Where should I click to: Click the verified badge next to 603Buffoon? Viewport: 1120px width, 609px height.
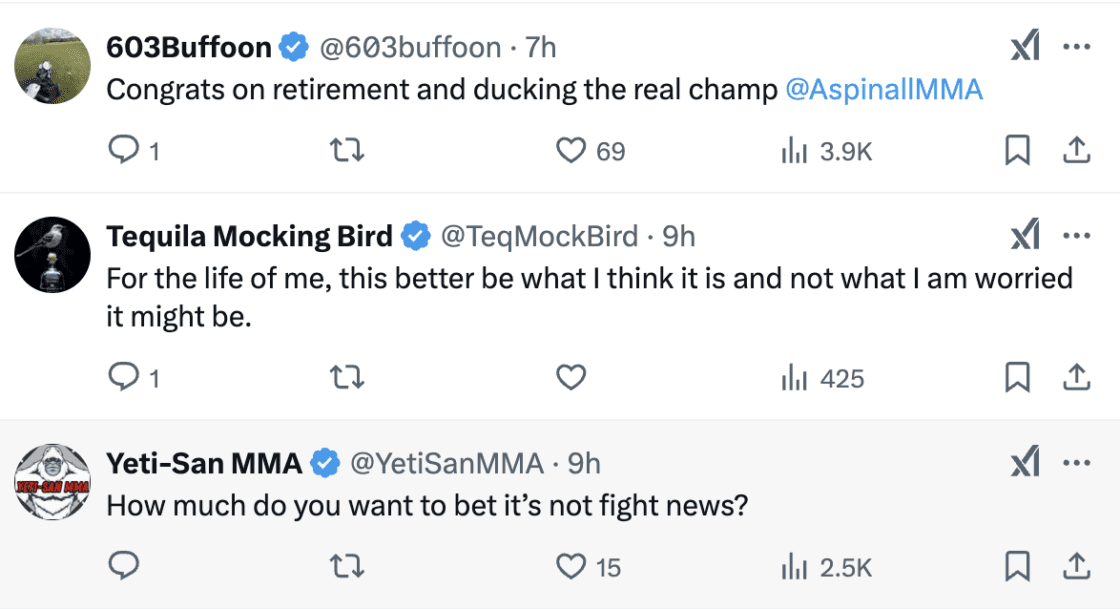(292, 46)
